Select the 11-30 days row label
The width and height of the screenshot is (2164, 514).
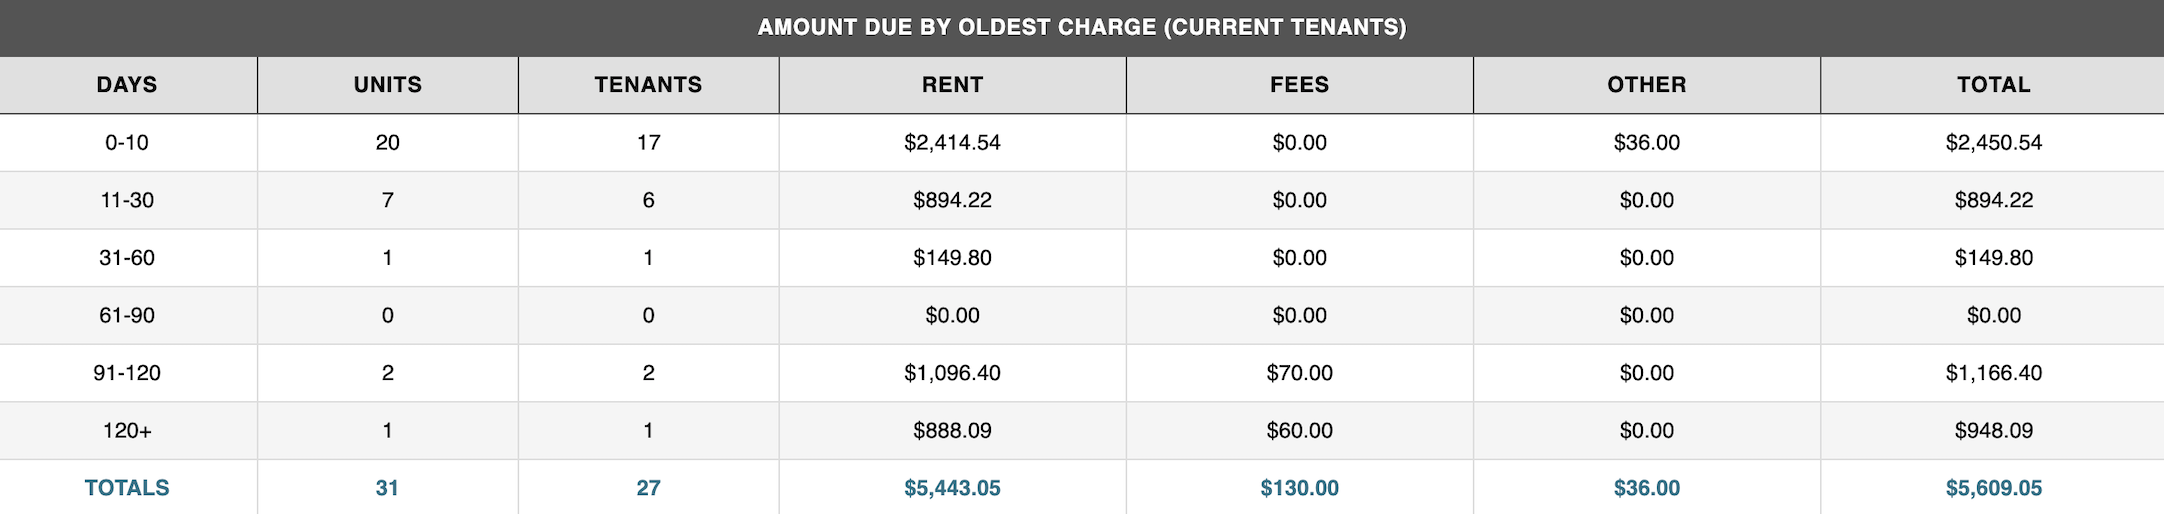(x=127, y=200)
